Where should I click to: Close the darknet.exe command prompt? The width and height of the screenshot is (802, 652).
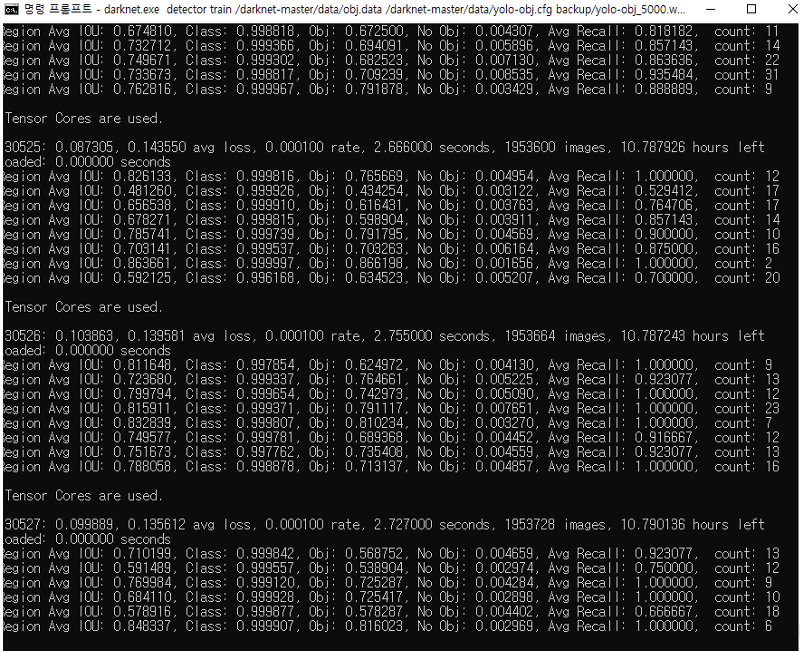coord(790,10)
